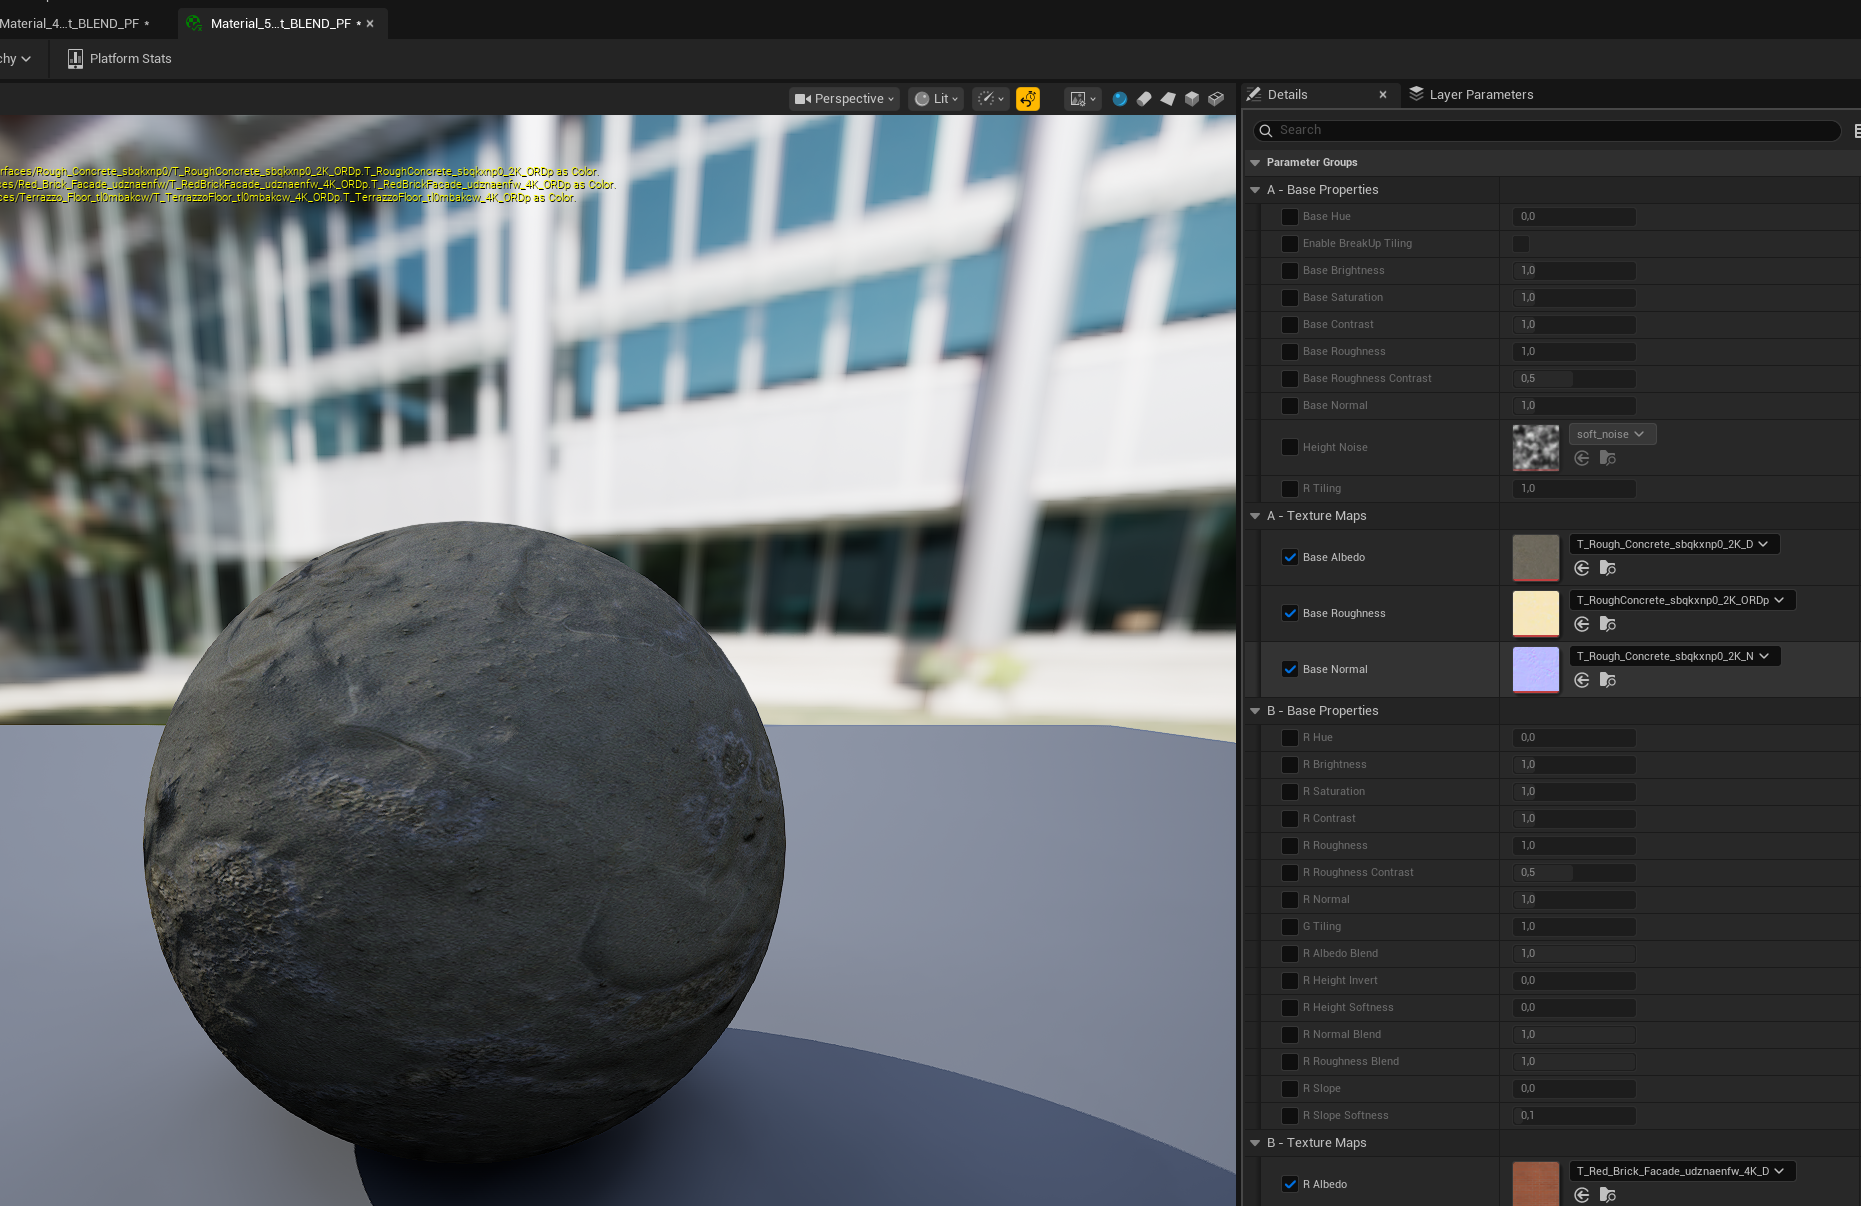Click the Base Roughness Contrast slider

point(1574,379)
